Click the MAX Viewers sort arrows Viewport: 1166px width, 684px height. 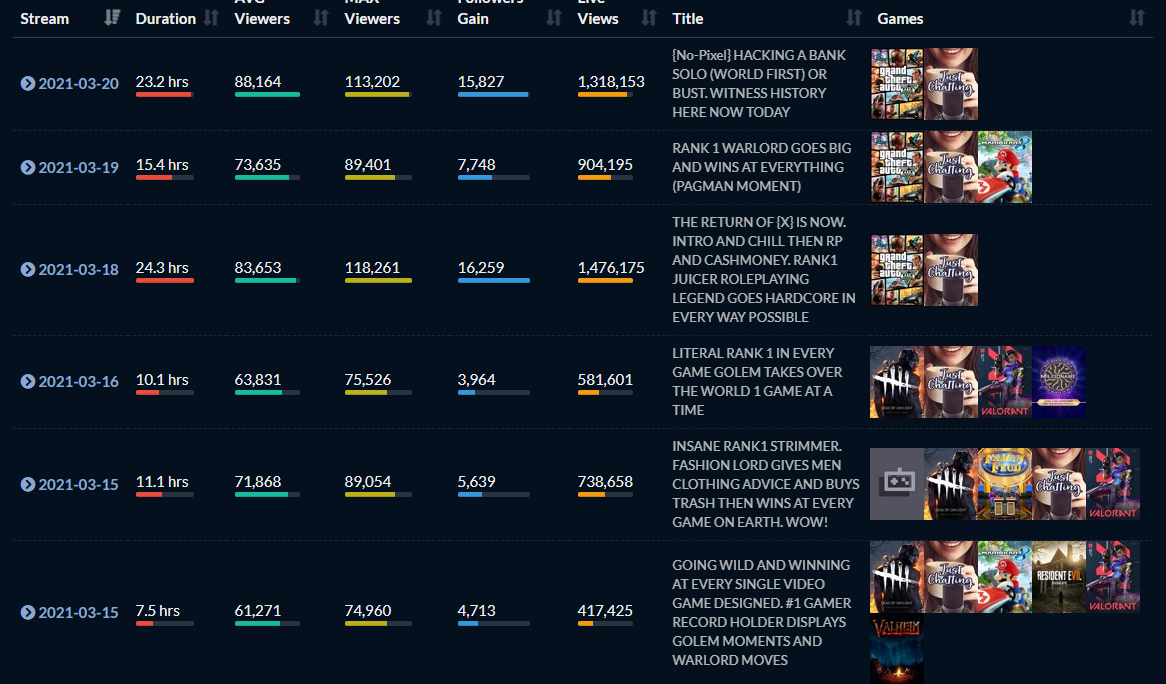432,18
